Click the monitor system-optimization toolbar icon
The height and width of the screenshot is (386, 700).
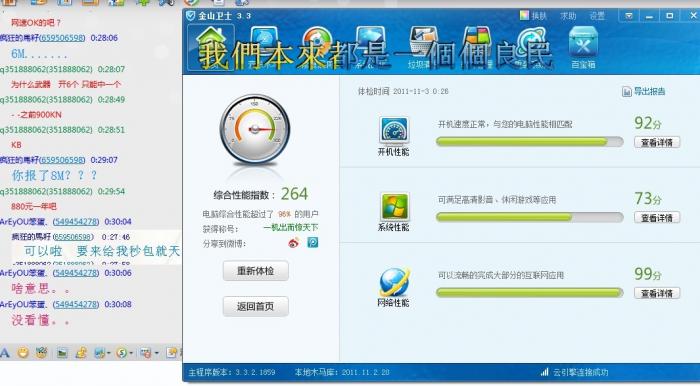[371, 41]
